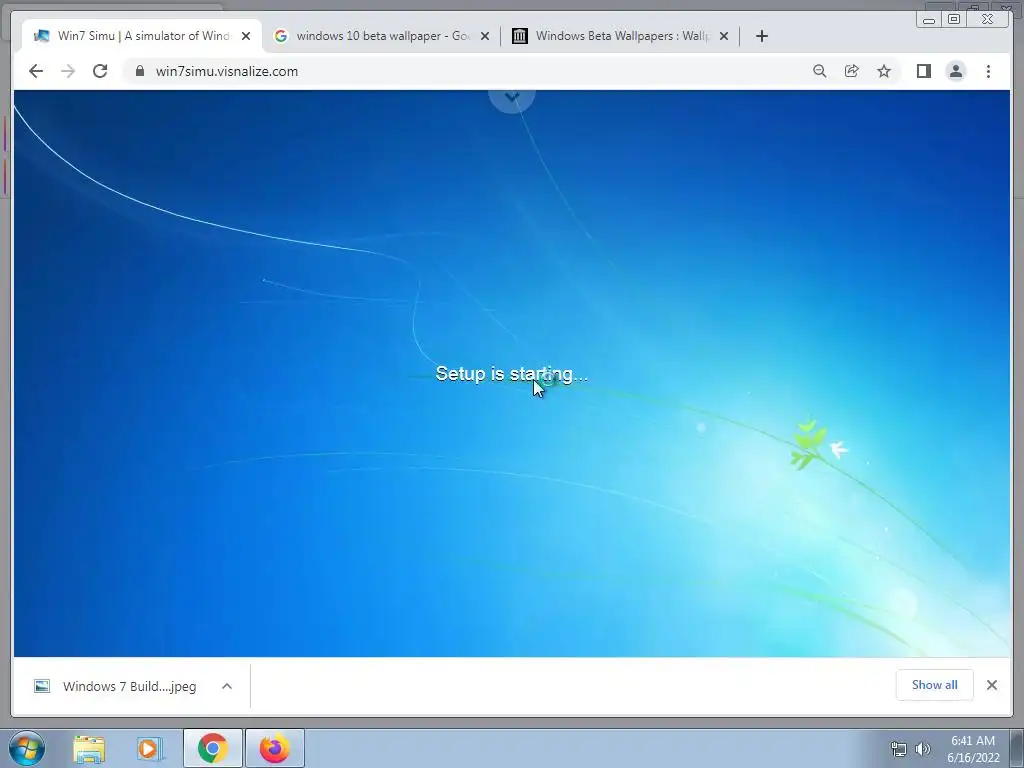
Task: Click the browser forward arrow
Action: point(68,71)
